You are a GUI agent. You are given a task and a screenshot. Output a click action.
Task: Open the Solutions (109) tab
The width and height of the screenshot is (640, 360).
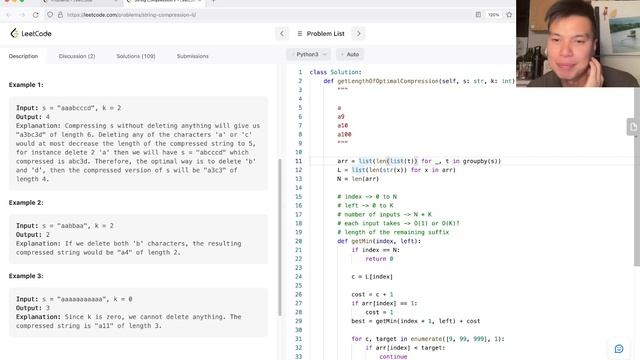pyautogui.click(x=136, y=56)
